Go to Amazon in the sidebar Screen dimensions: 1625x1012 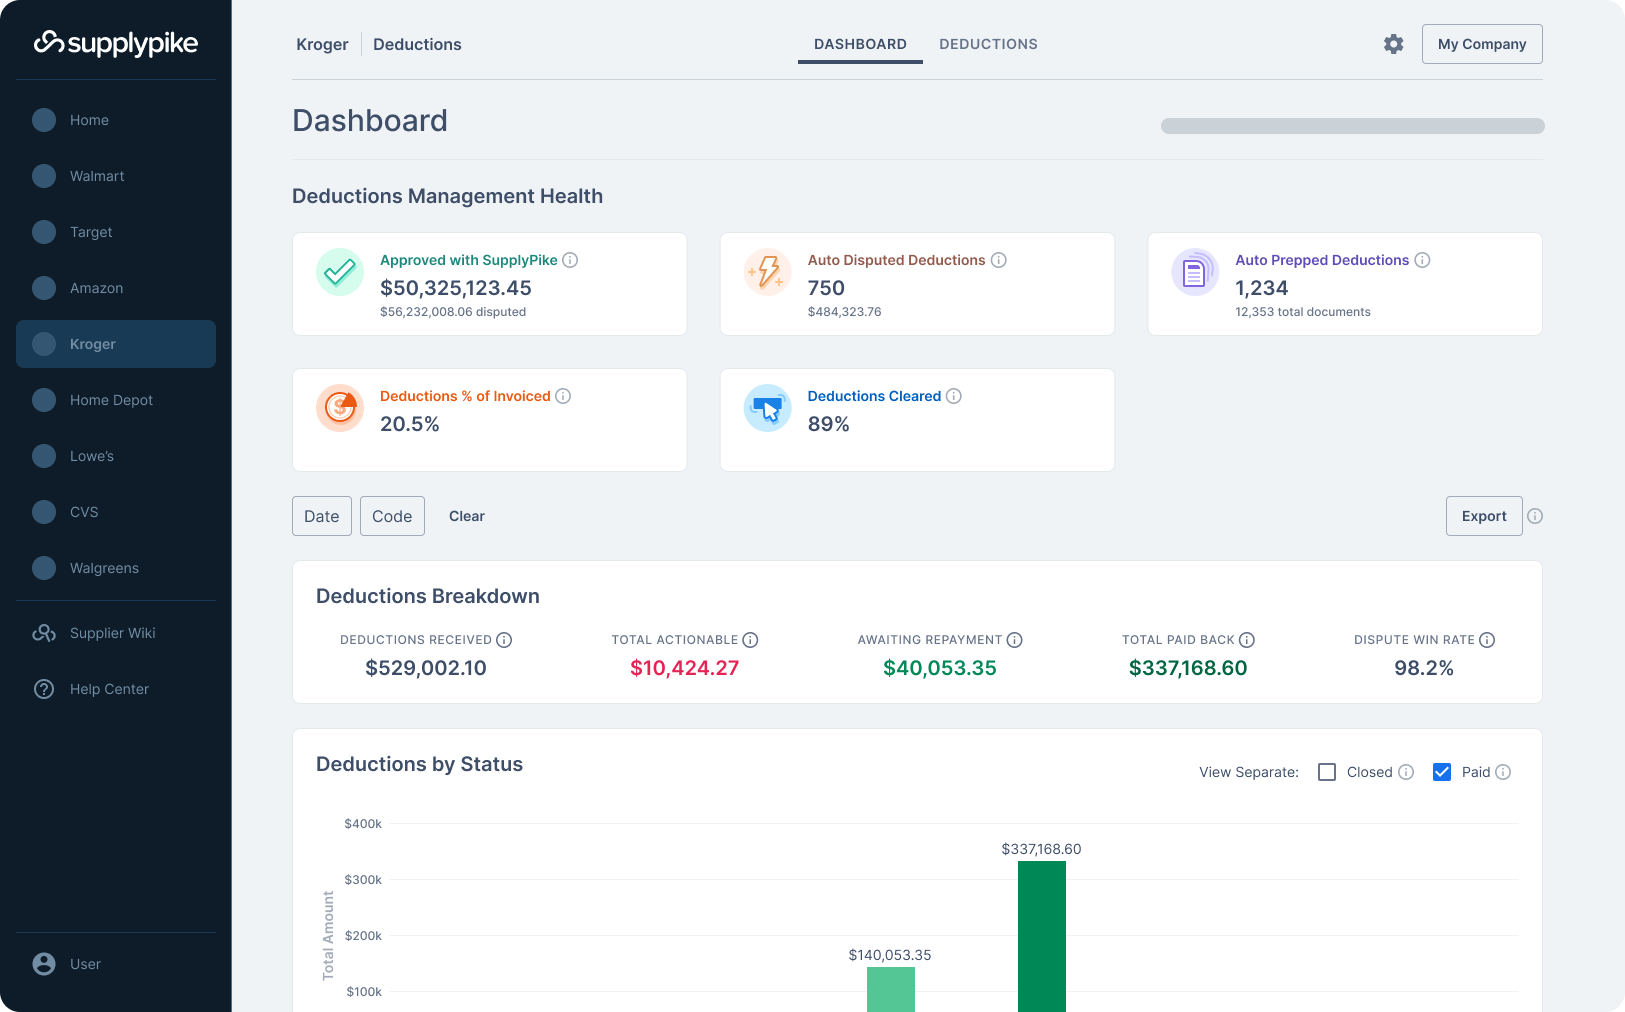(116, 288)
